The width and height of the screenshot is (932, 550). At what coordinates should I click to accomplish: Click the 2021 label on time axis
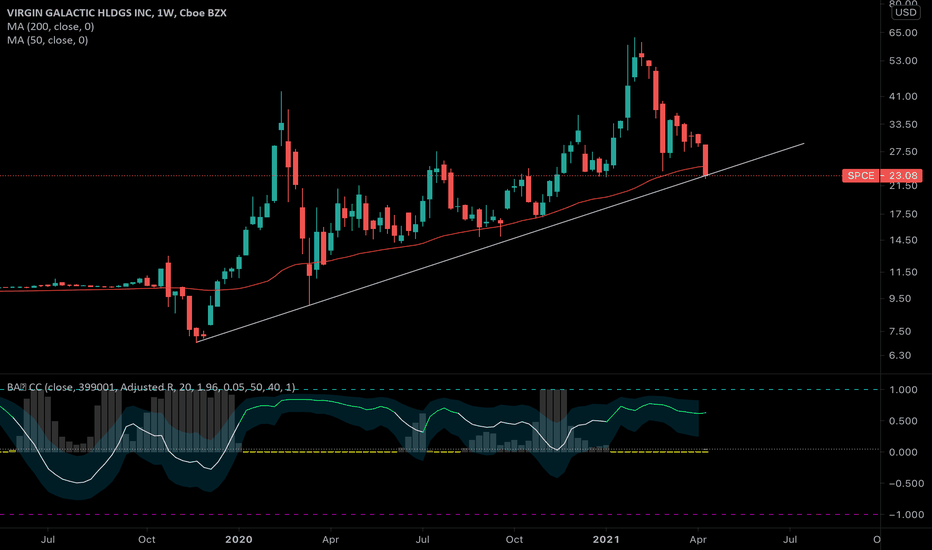(x=606, y=539)
